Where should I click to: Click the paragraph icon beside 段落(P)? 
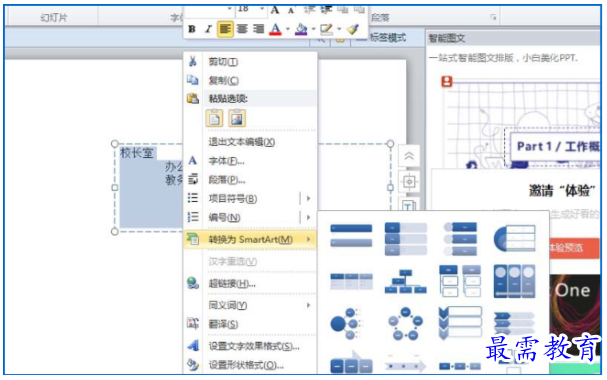(193, 179)
